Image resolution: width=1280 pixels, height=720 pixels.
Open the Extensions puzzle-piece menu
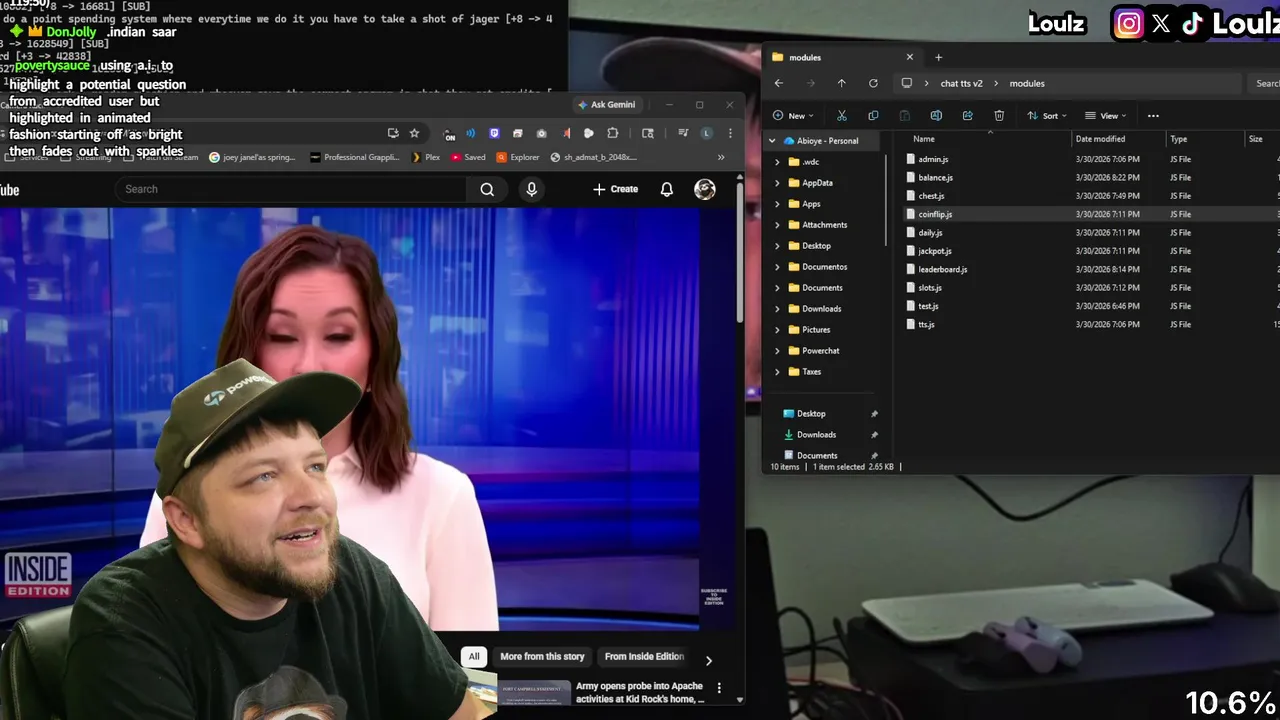click(613, 133)
